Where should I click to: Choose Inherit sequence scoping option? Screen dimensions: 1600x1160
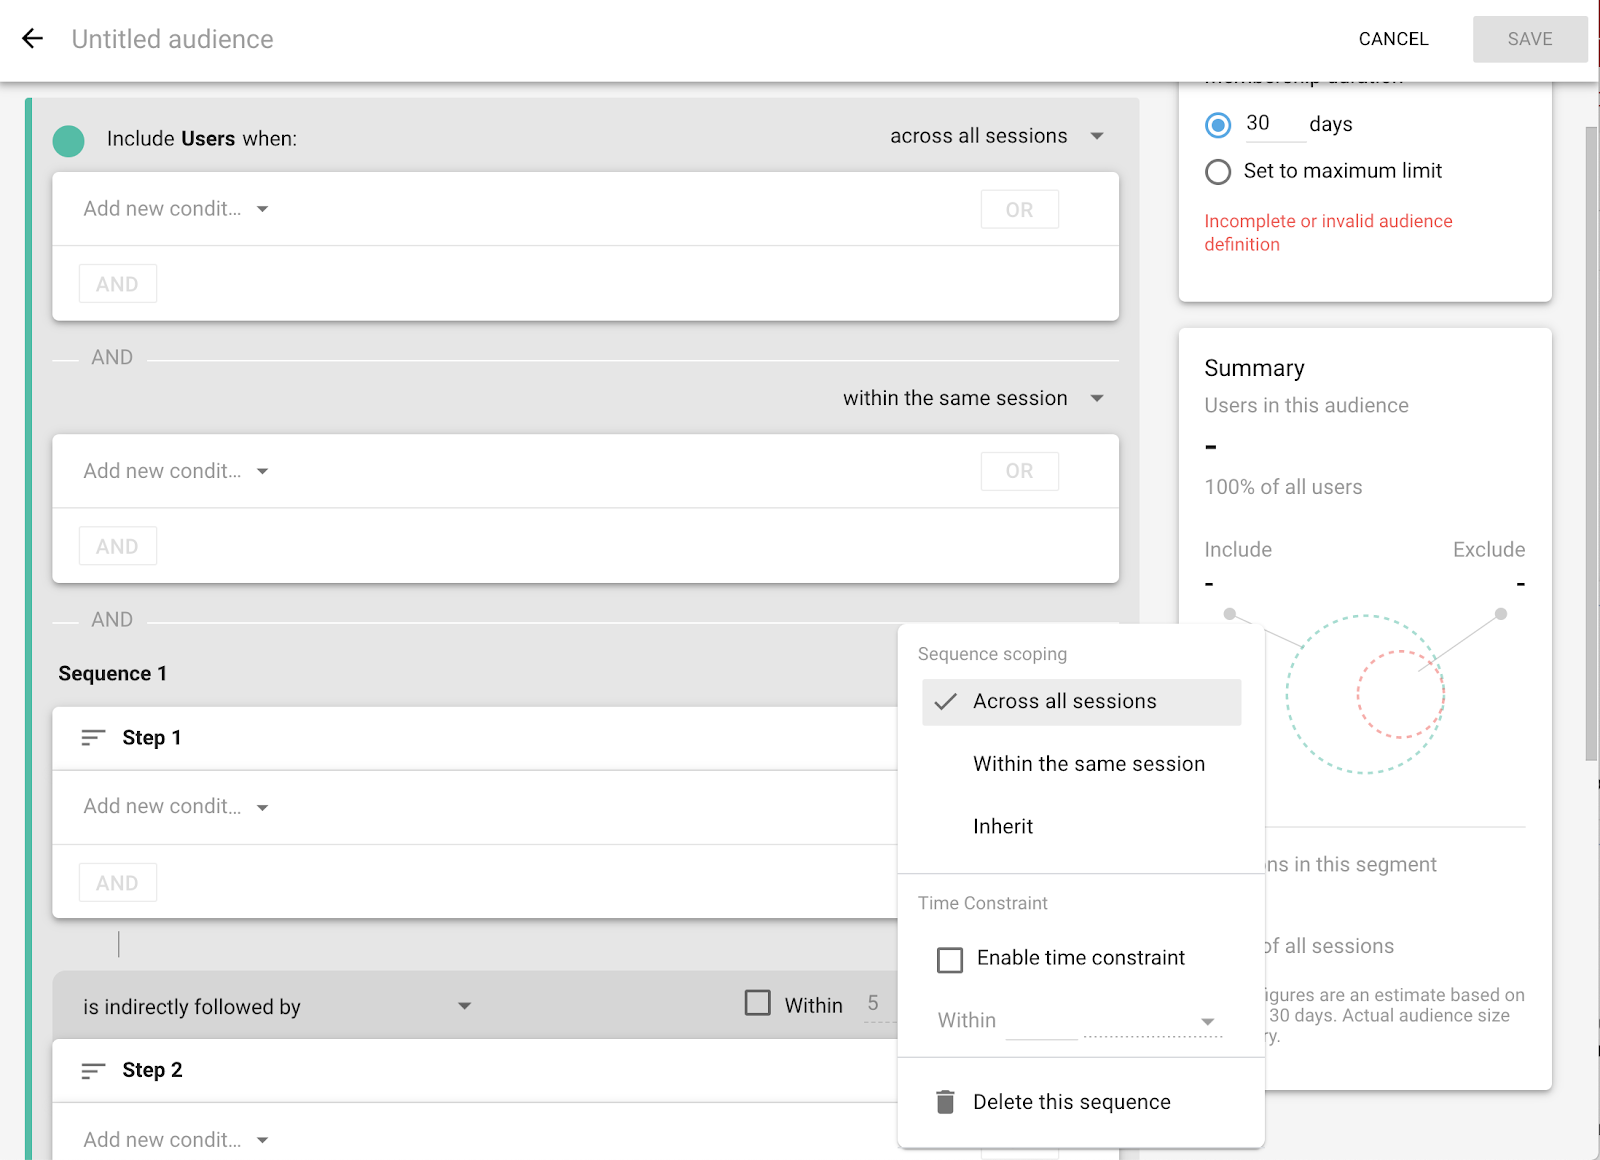[1003, 827]
